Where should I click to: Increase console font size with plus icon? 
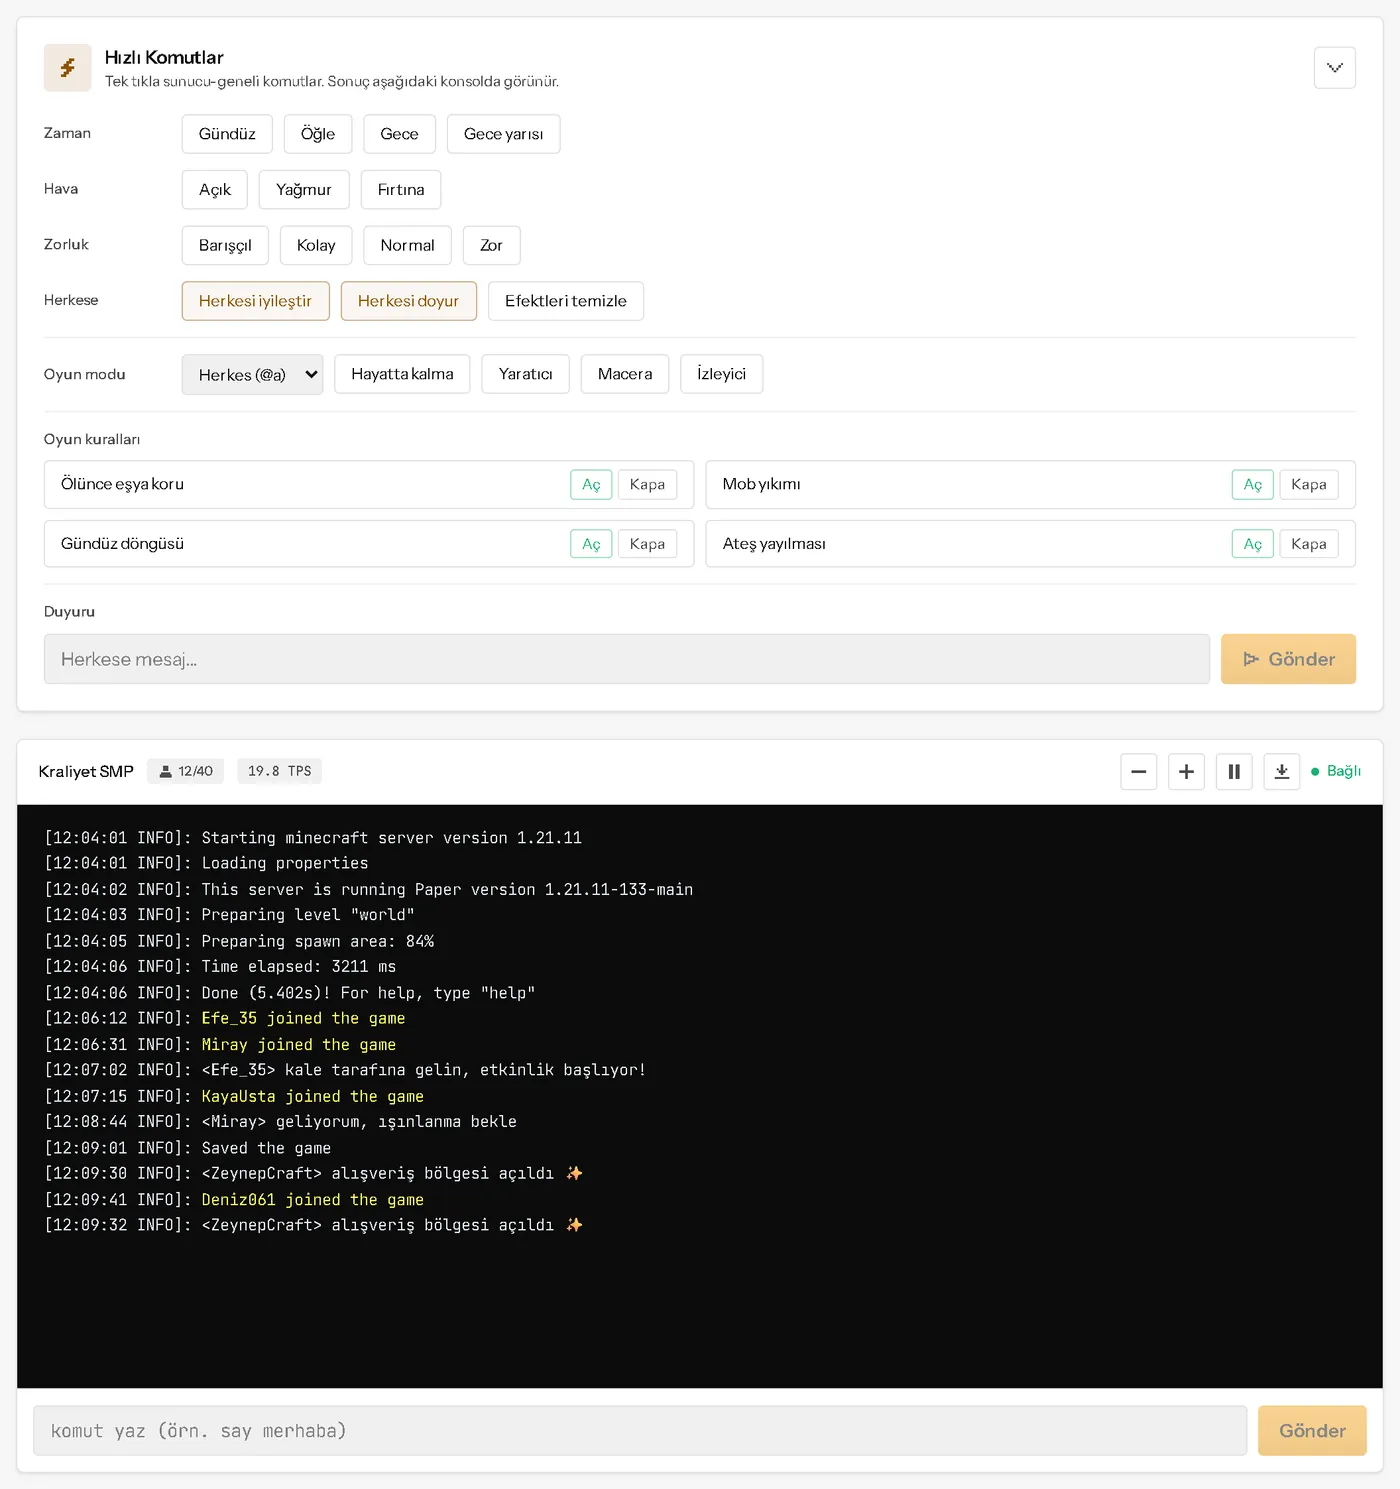click(x=1186, y=772)
